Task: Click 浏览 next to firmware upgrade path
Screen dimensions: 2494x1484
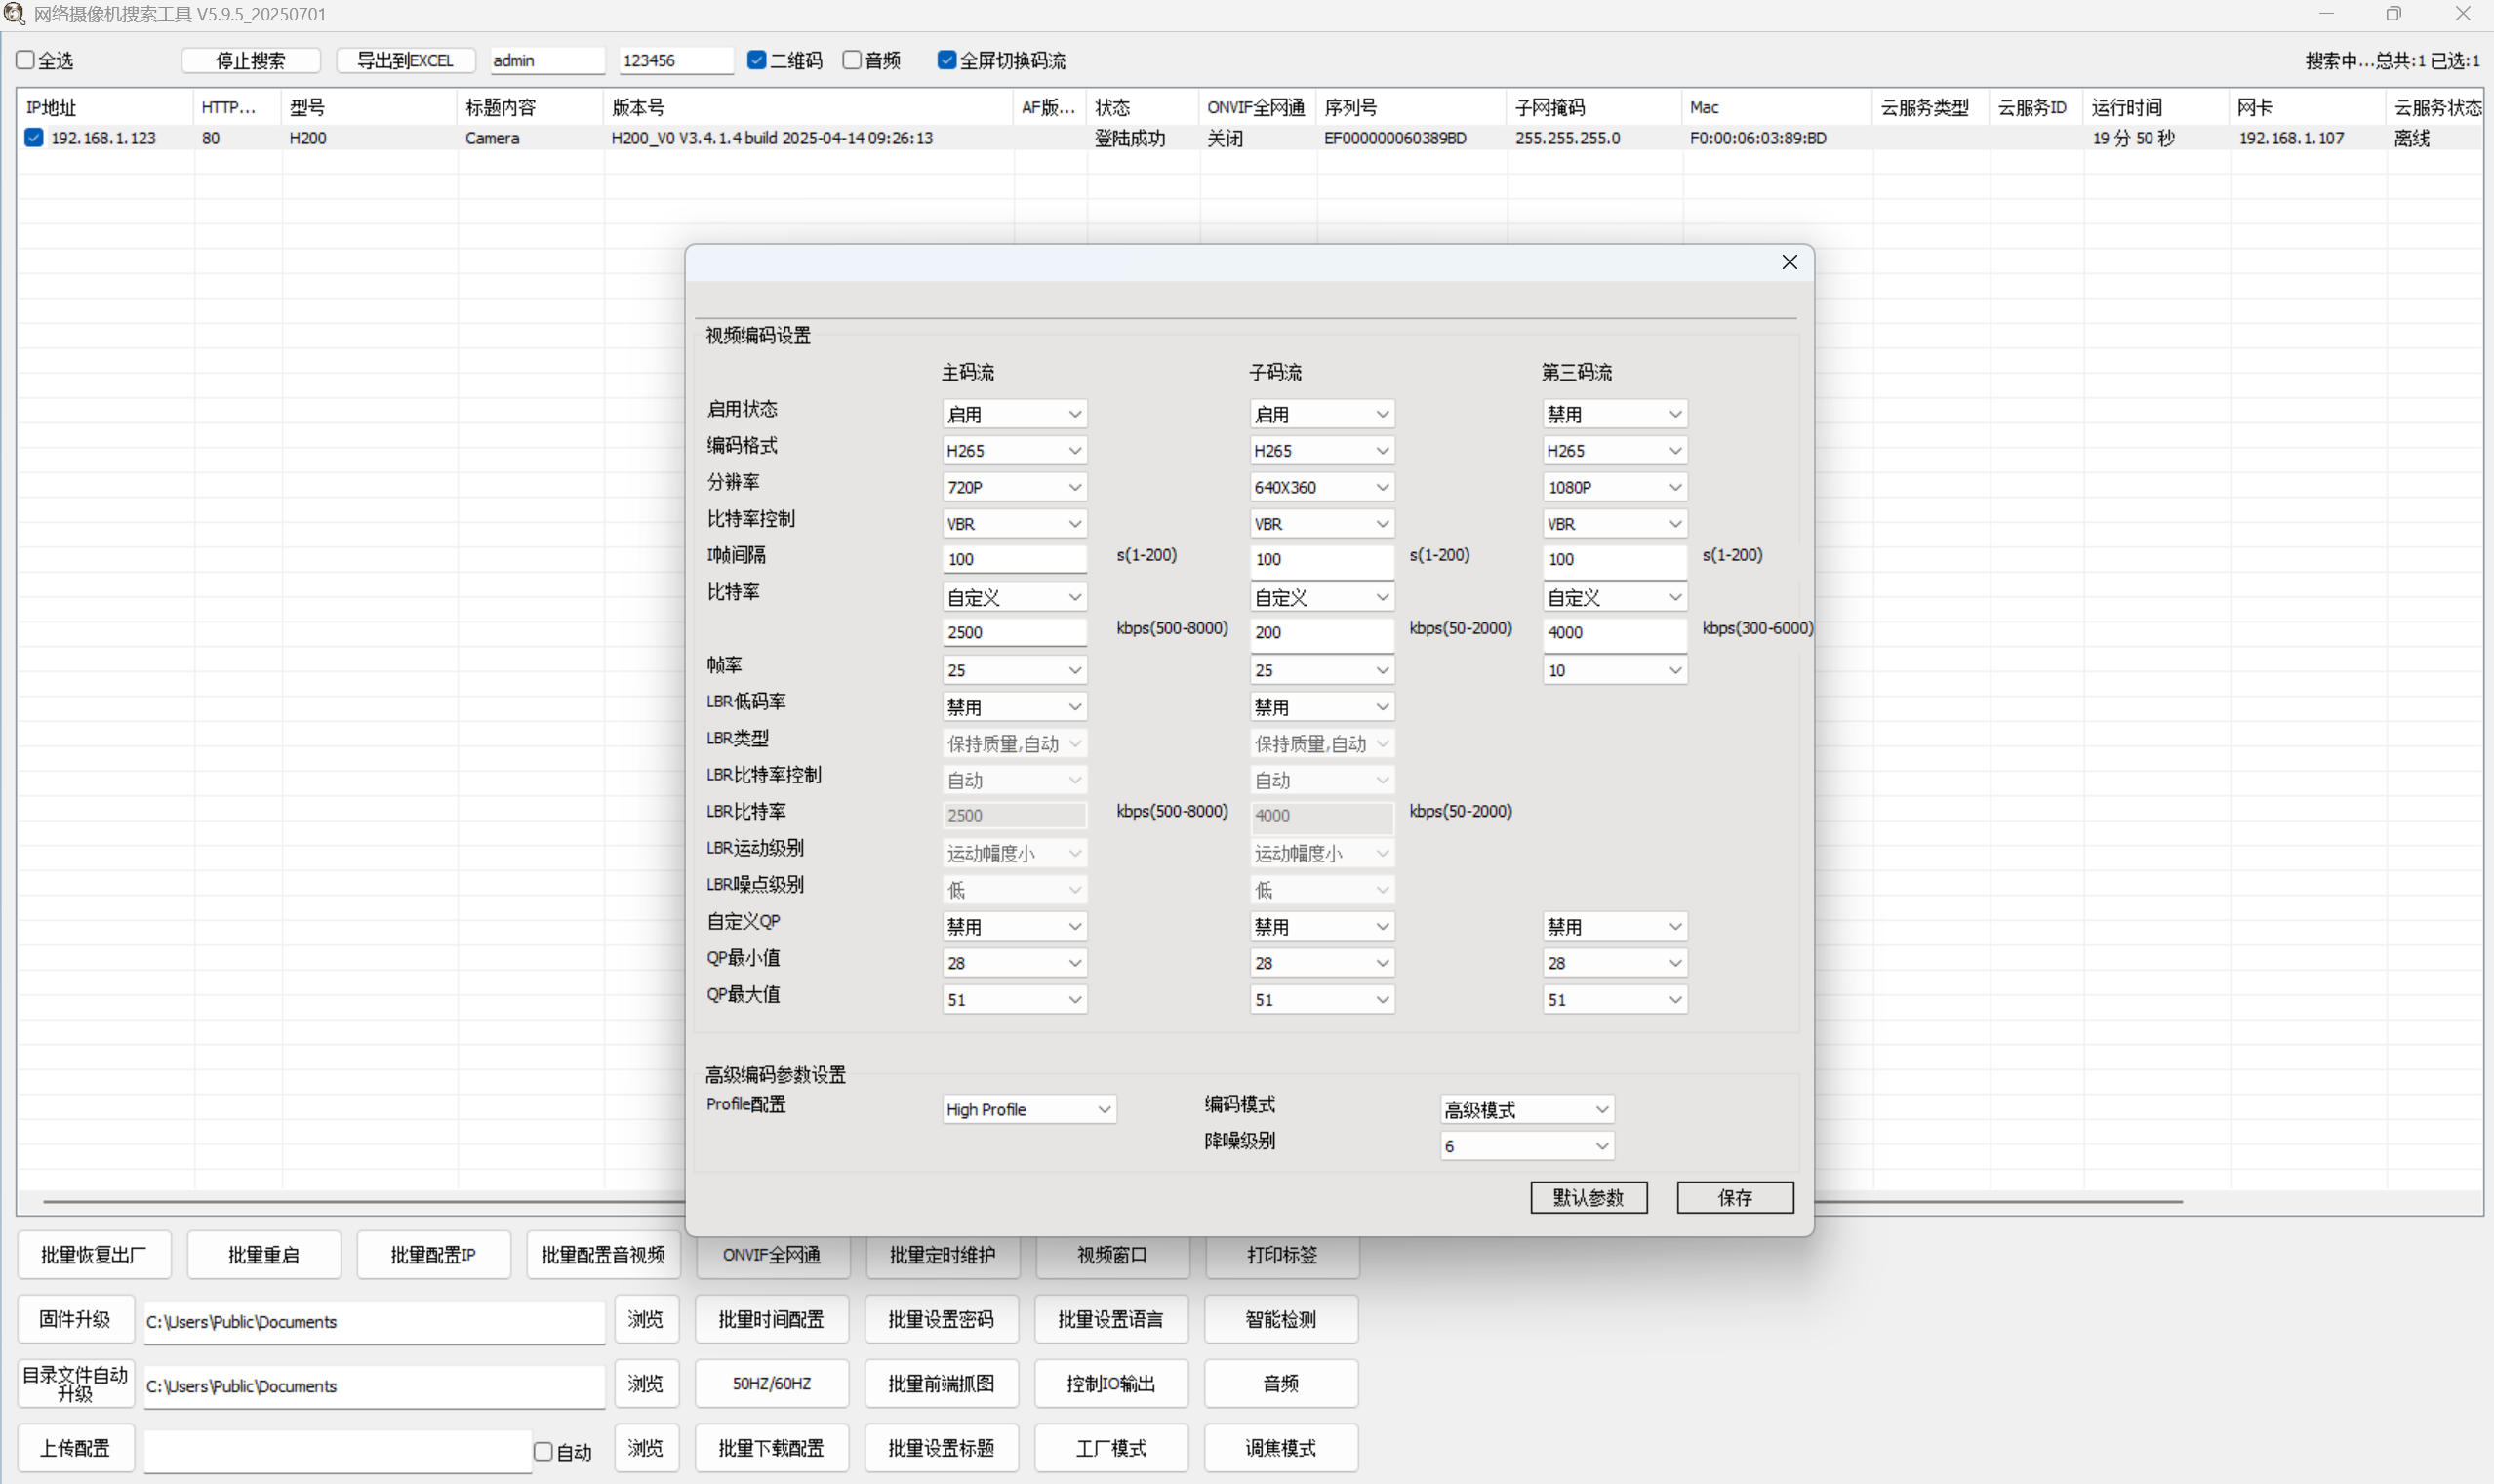Action: [x=646, y=1319]
